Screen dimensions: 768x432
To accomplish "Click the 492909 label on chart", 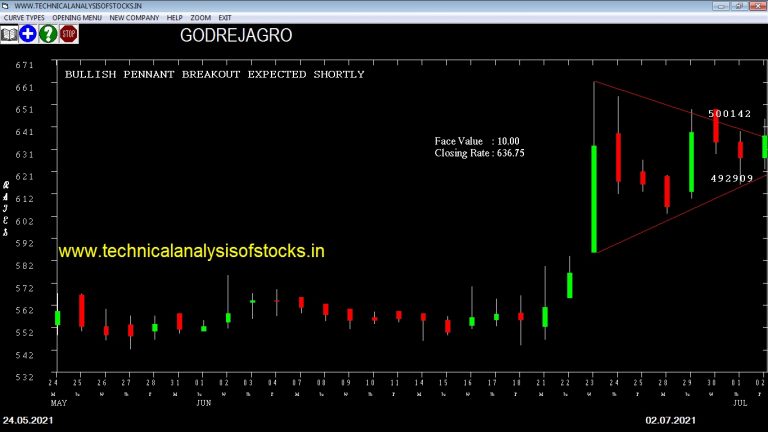I will (732, 178).
